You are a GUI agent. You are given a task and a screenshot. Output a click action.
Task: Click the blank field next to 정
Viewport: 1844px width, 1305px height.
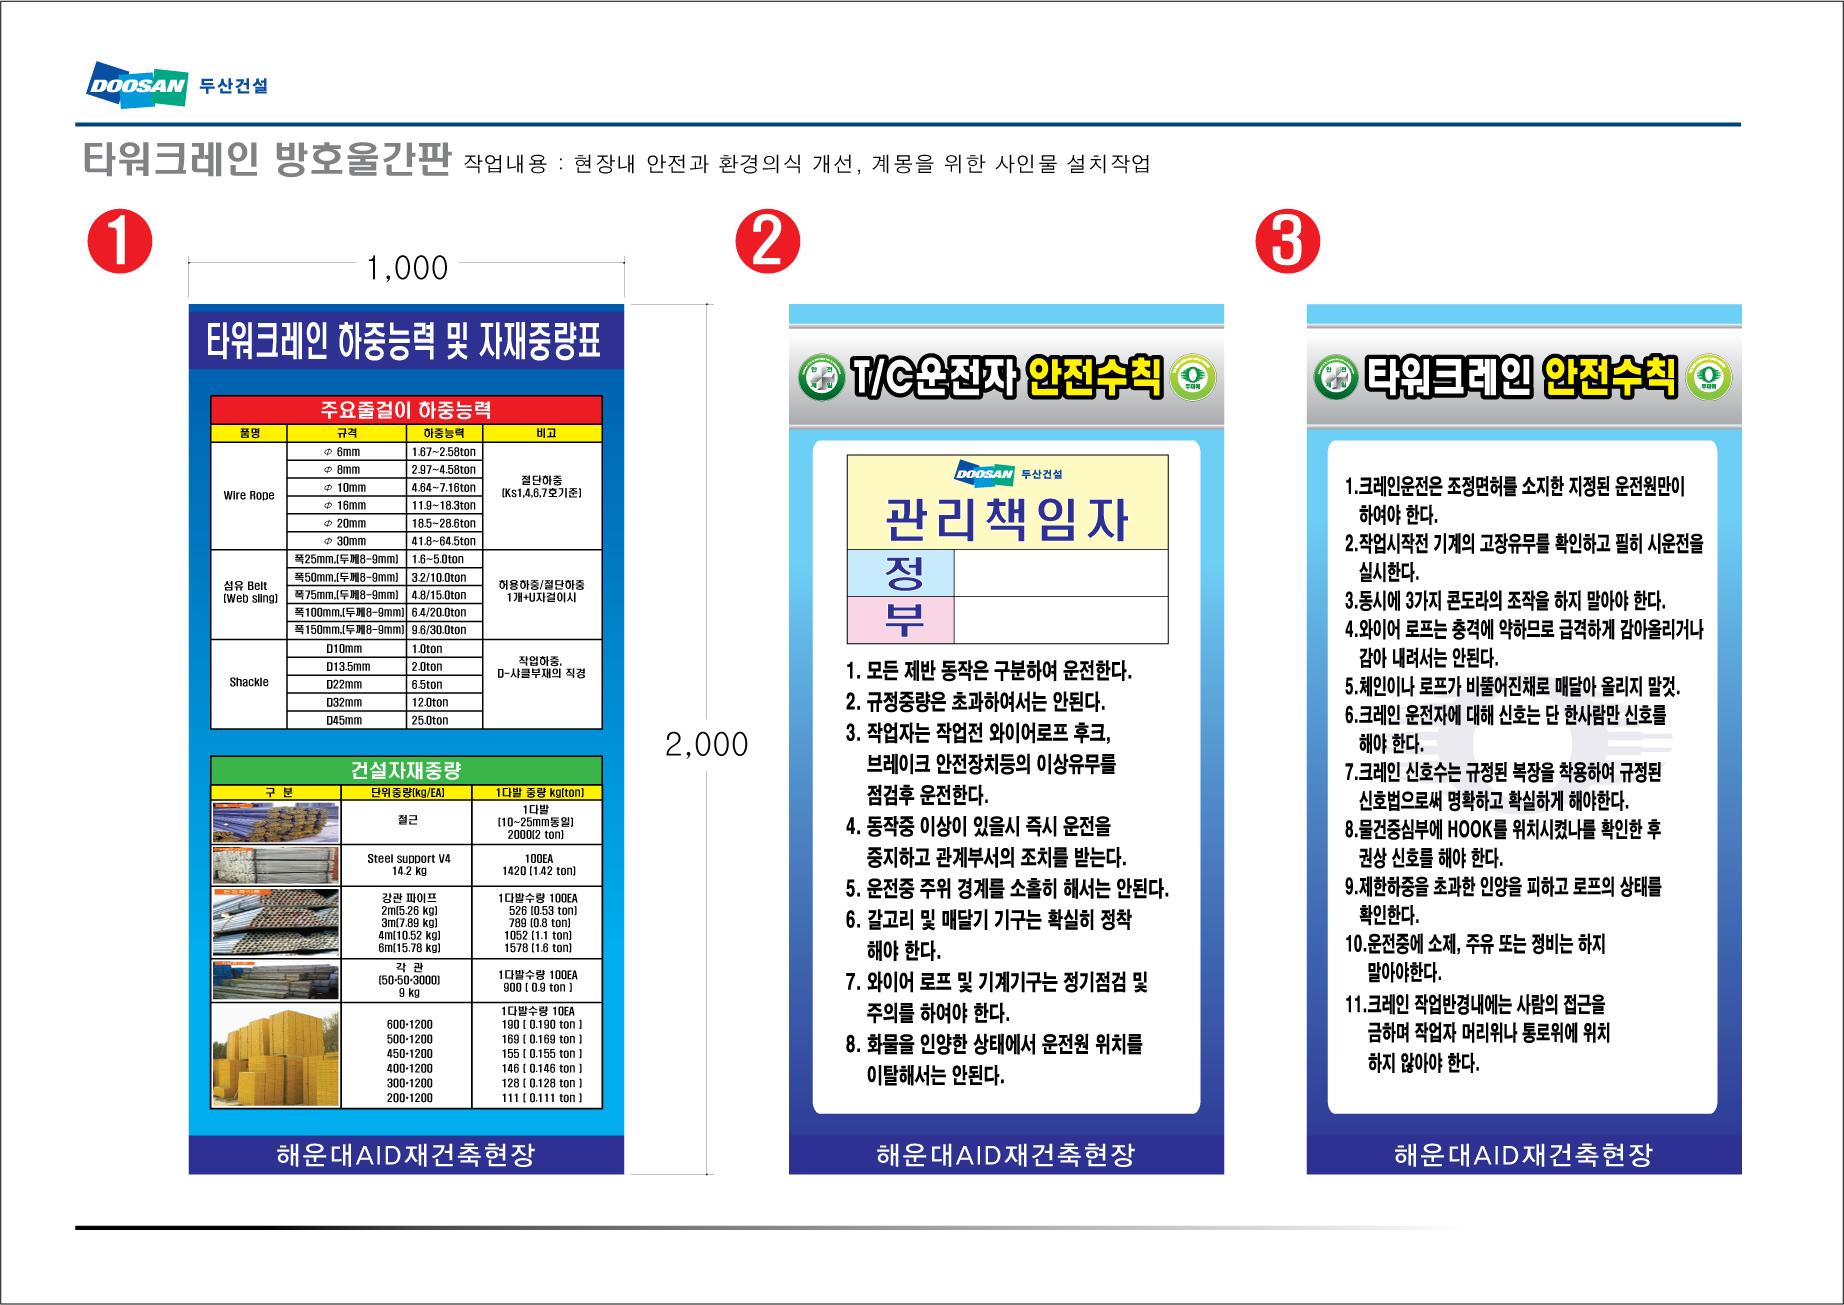pyautogui.click(x=1061, y=573)
